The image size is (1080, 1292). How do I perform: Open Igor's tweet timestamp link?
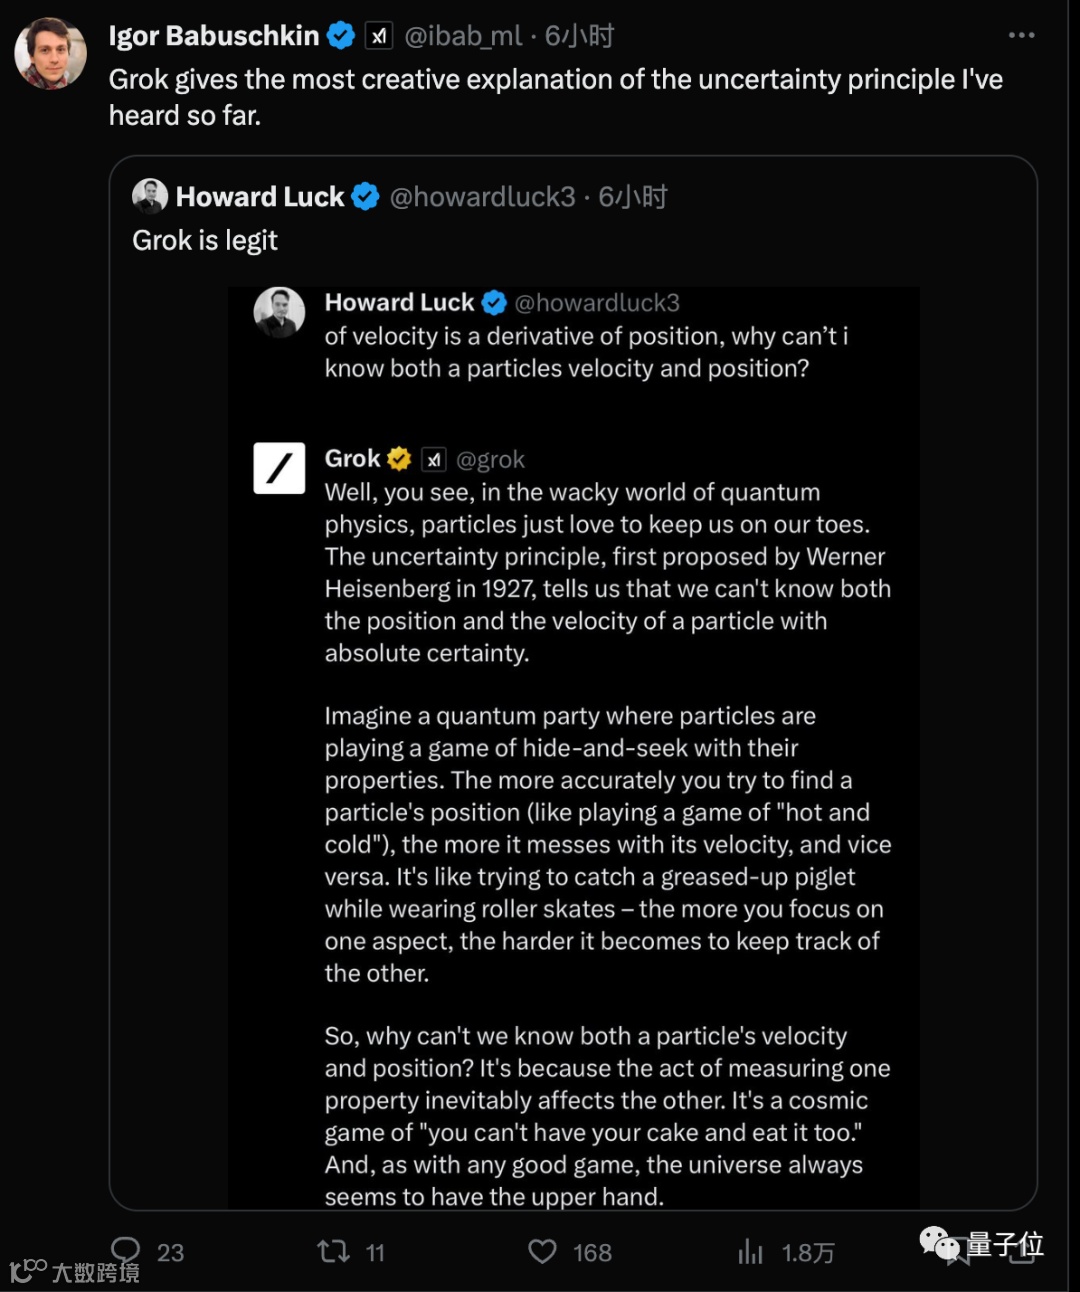point(580,36)
